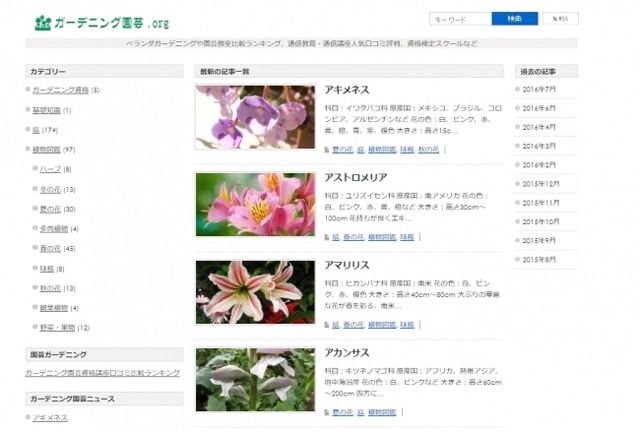Click the category icon under アマリリス excerpt
Screen dimensions: 640x431
click(327, 325)
